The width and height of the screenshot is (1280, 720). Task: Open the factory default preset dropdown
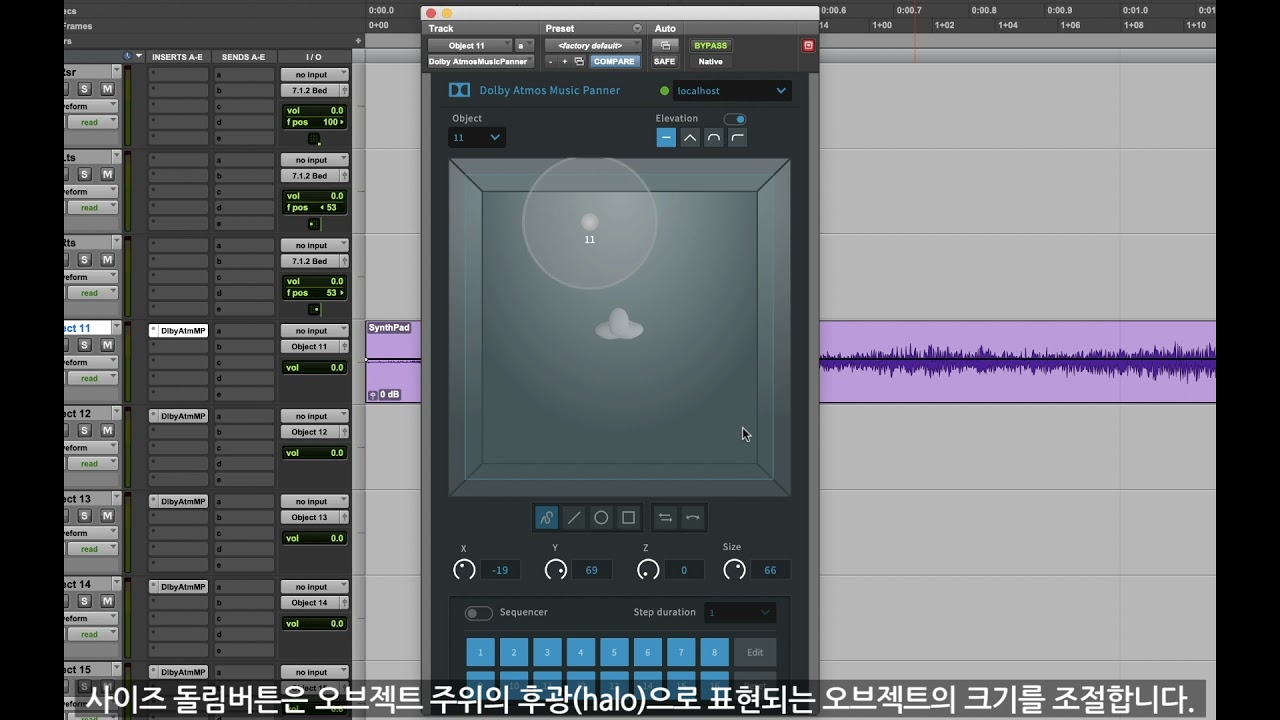[595, 45]
